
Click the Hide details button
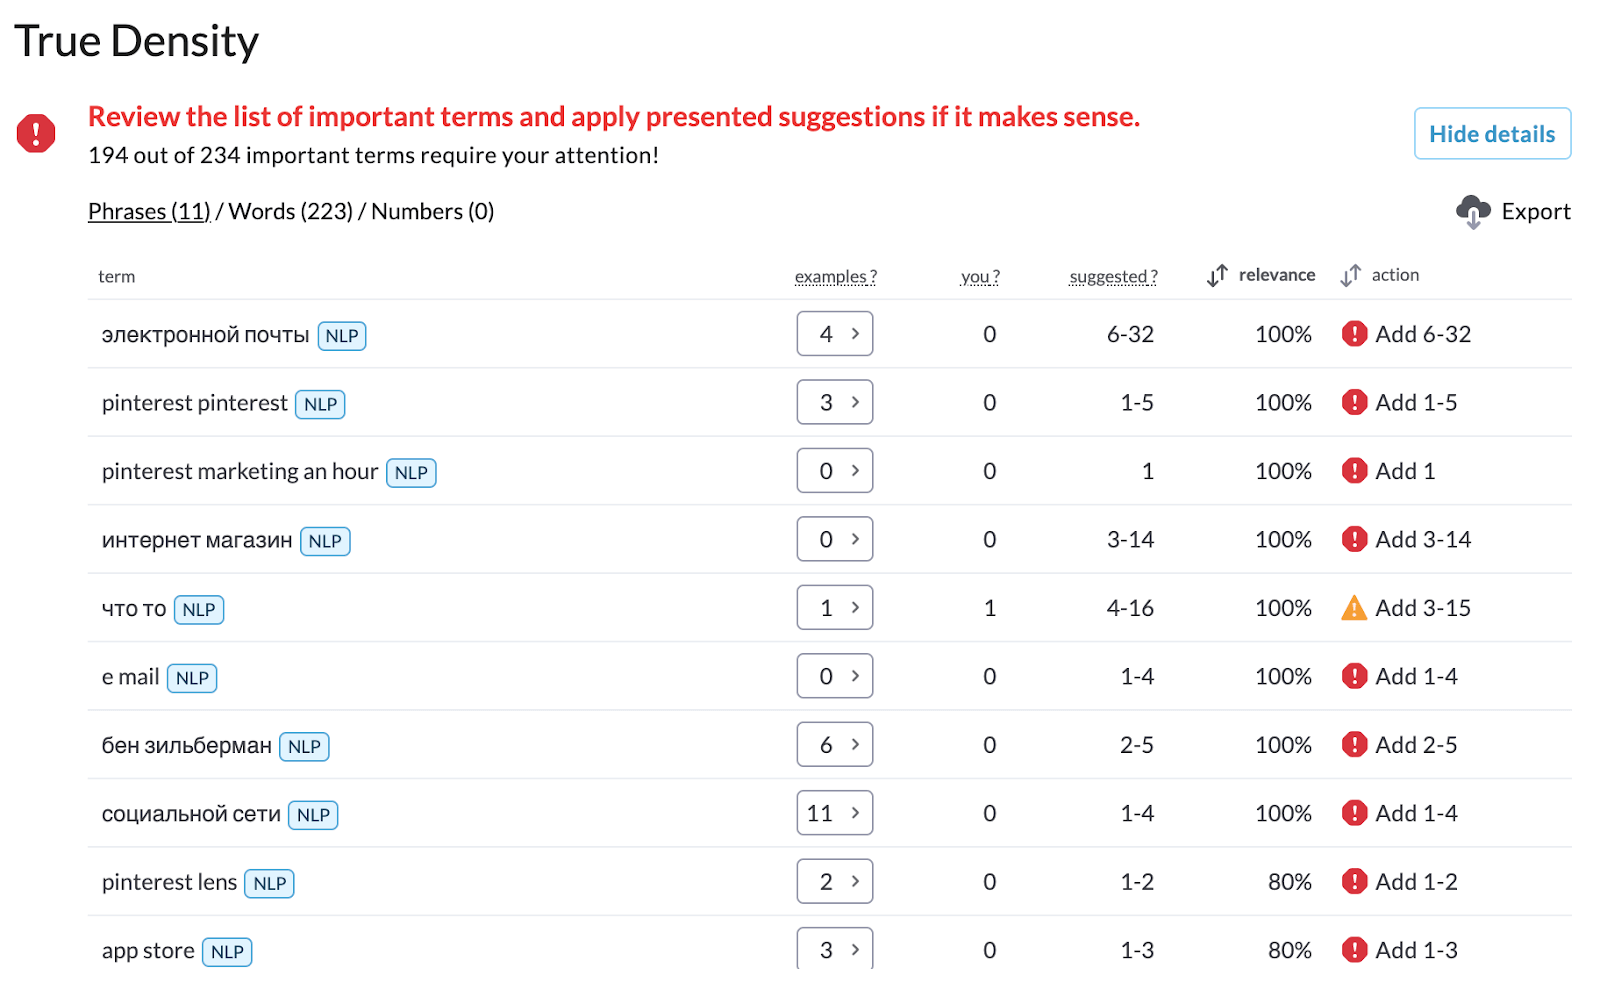[1492, 134]
